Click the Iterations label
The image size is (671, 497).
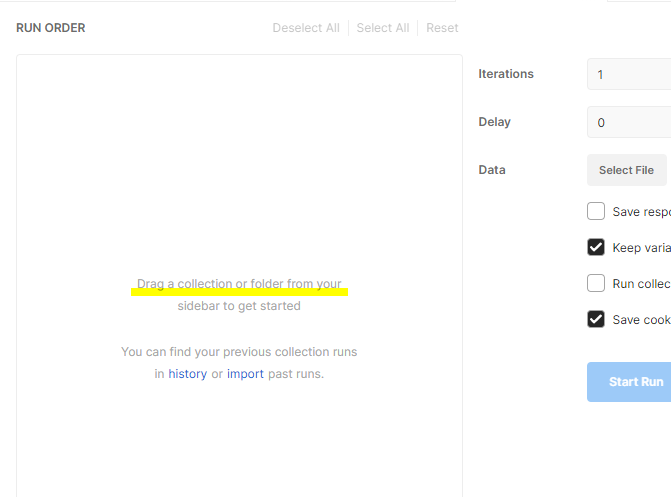coord(506,74)
